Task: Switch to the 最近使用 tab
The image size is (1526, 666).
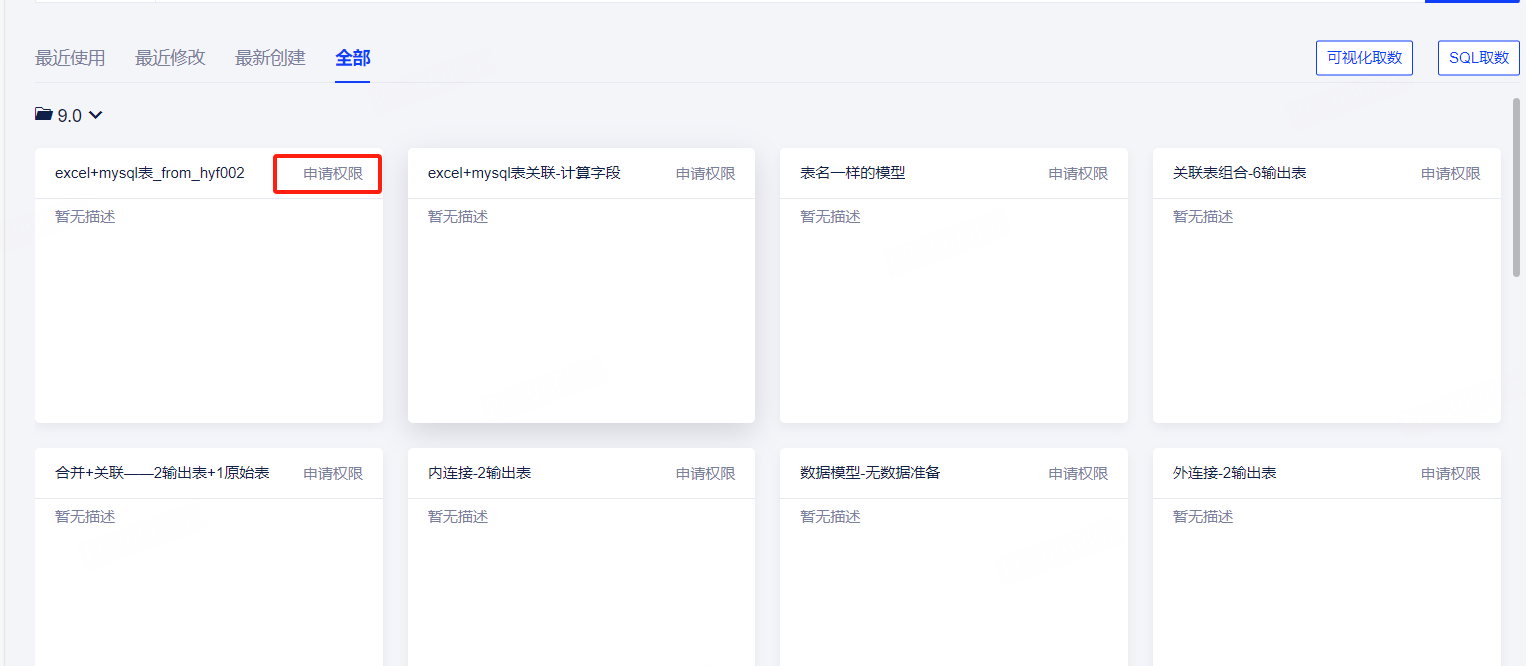Action: 70,58
